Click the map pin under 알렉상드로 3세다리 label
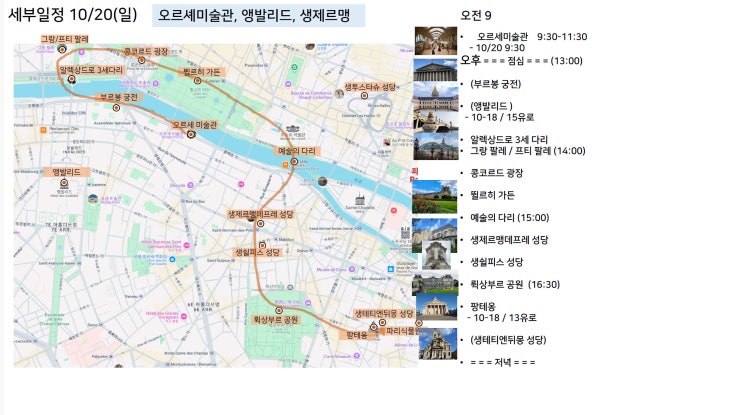The width and height of the screenshot is (743, 415). click(x=72, y=79)
